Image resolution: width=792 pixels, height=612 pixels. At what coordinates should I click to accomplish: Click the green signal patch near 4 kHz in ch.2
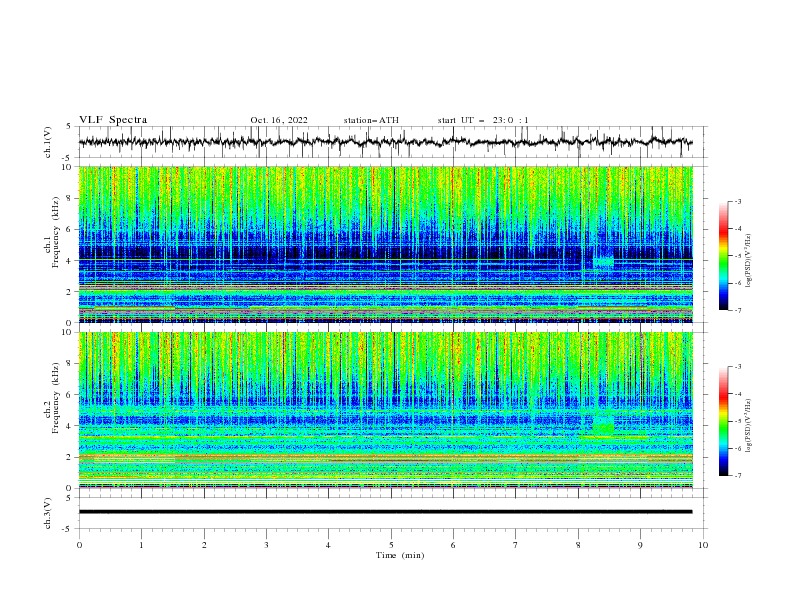pos(603,425)
